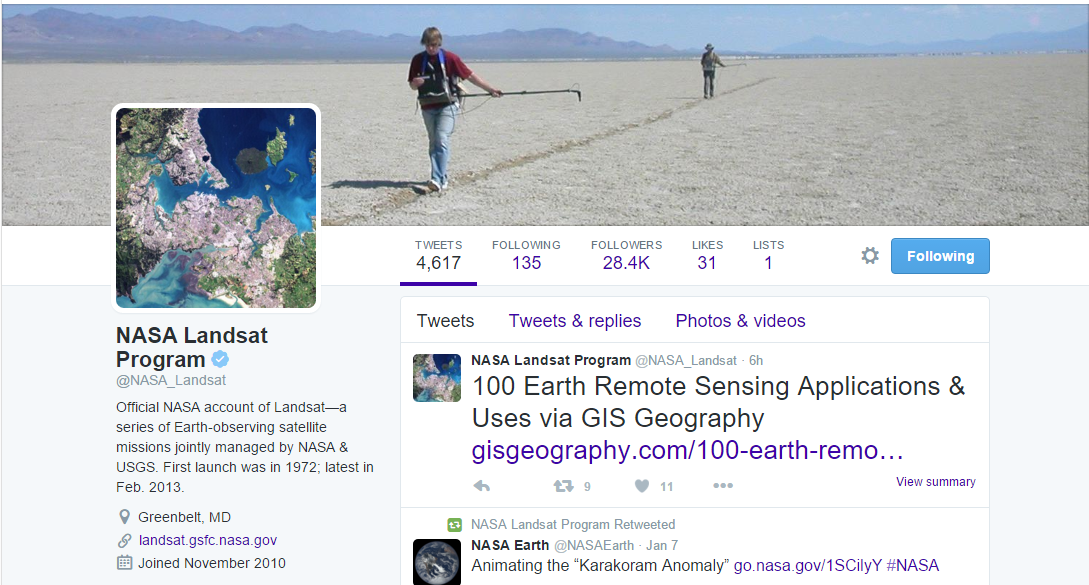Open the Lists 1 stat
Image resolution: width=1089 pixels, height=585 pixels.
[x=768, y=256]
